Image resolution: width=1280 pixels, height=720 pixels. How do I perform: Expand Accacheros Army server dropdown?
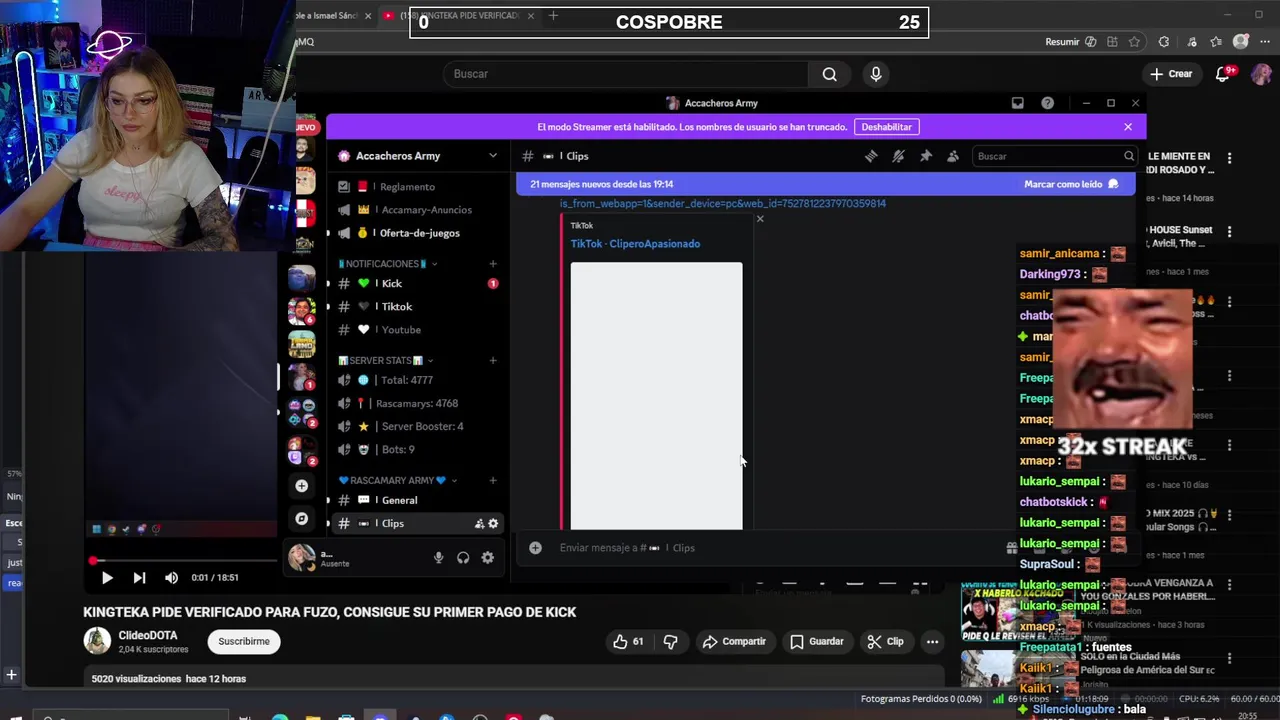click(493, 156)
